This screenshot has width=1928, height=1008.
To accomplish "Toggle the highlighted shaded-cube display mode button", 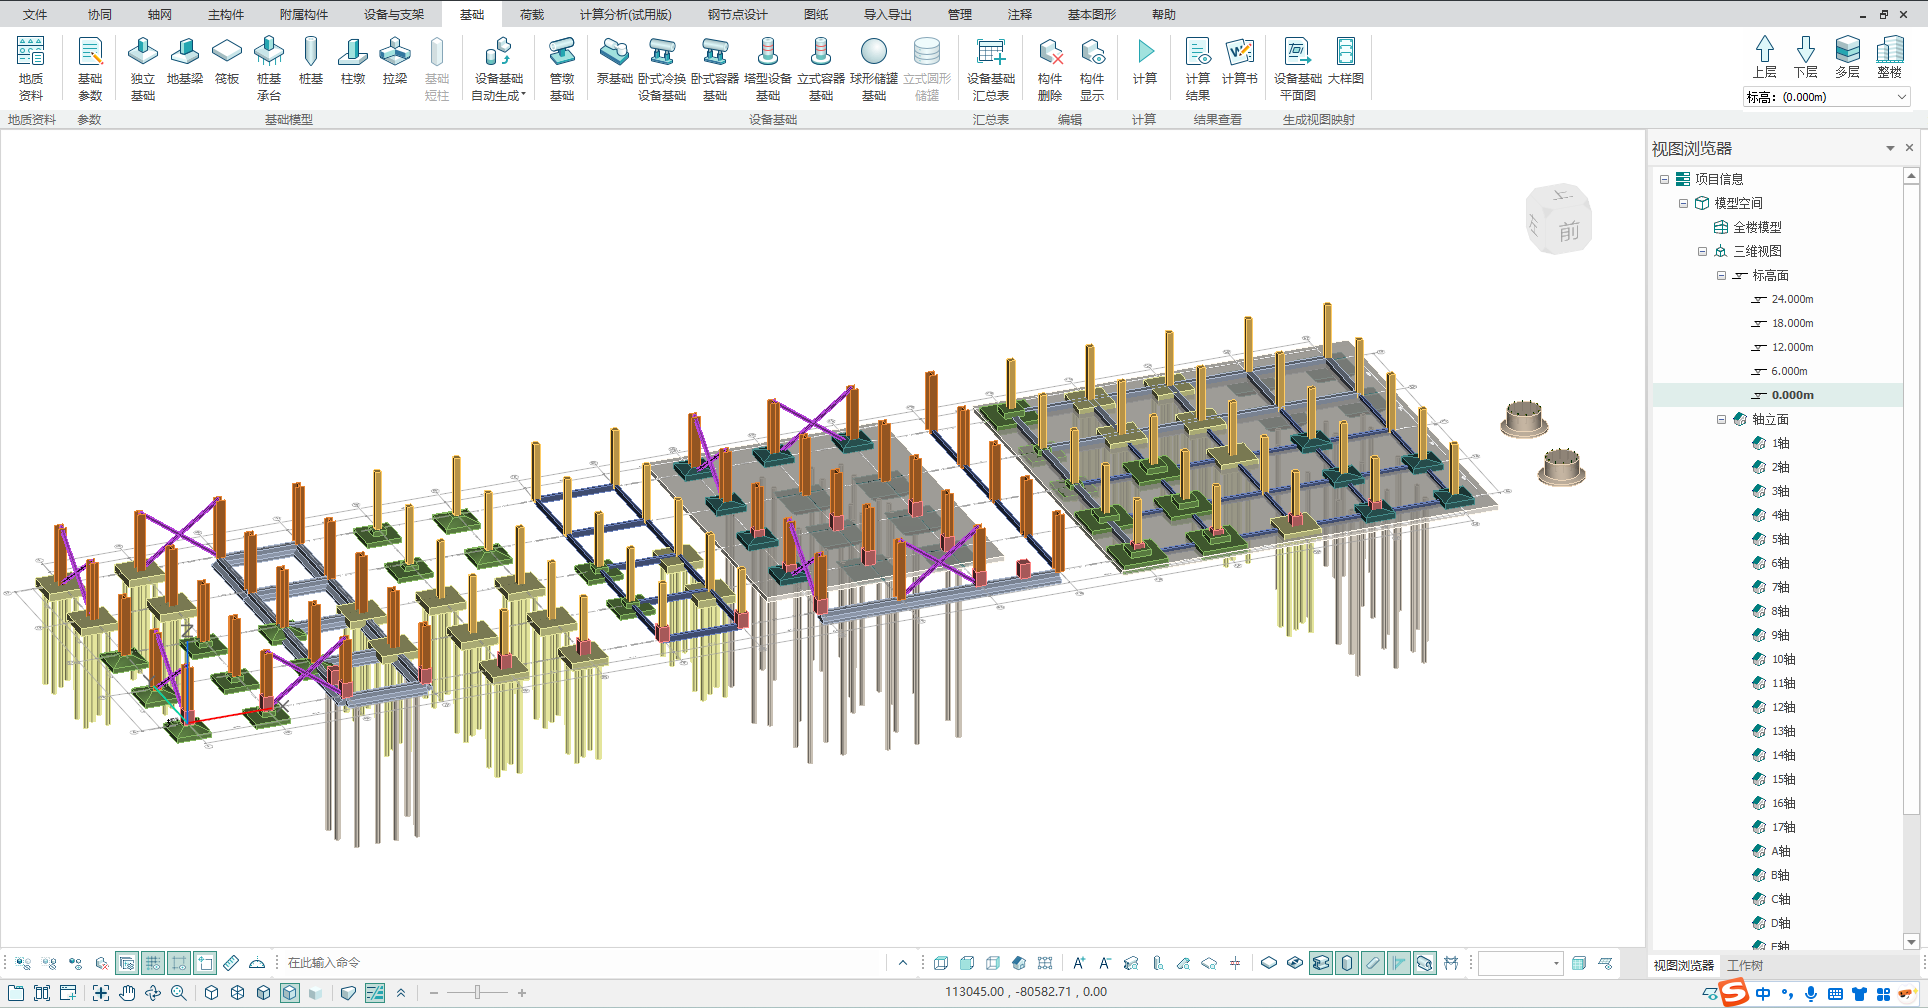I will [x=290, y=993].
